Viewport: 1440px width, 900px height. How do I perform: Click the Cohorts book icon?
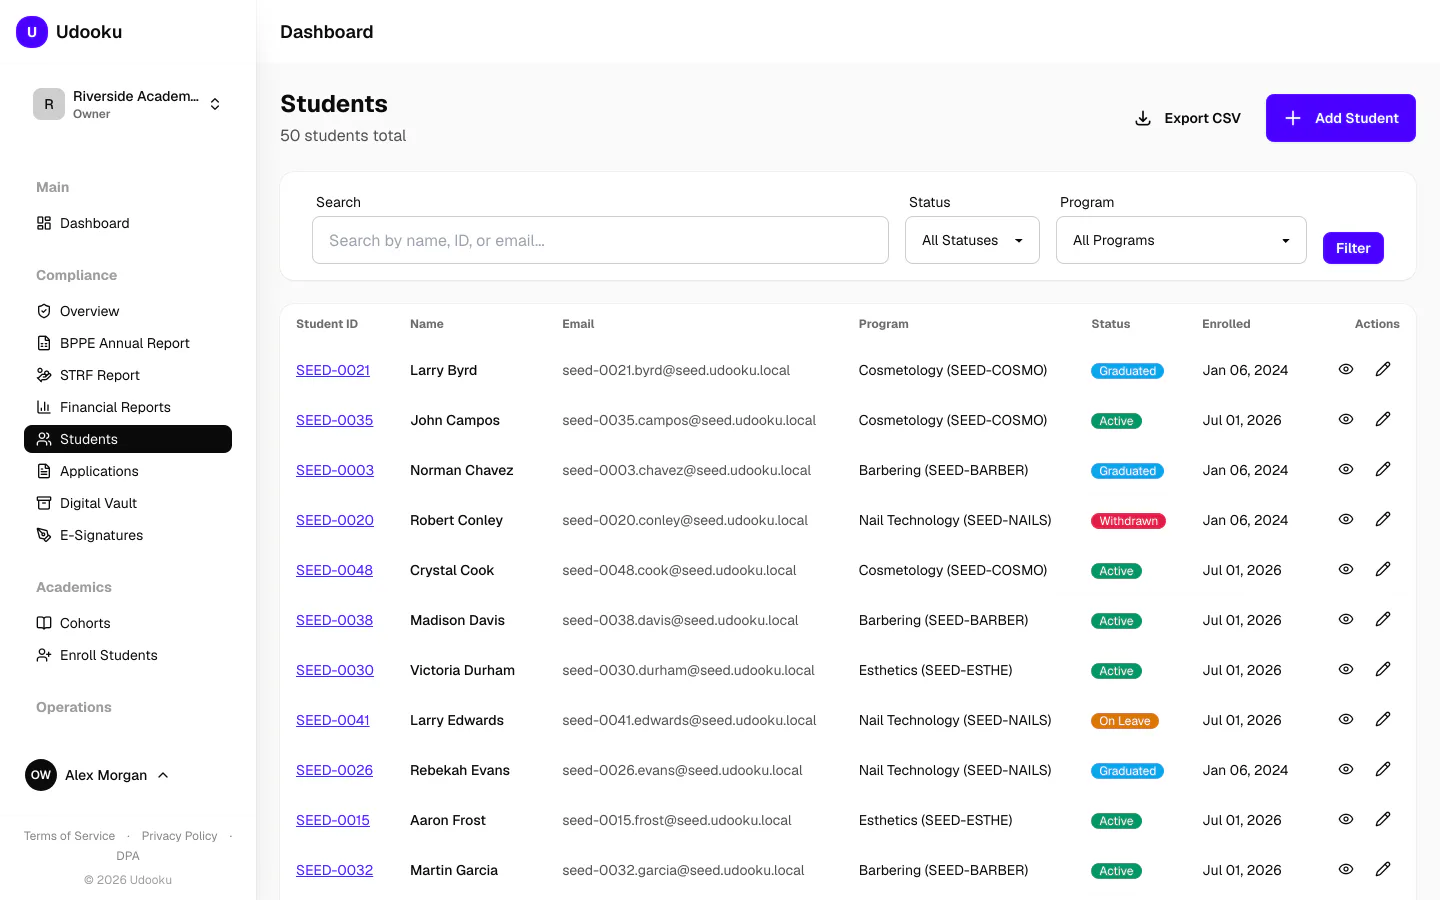[x=44, y=623]
